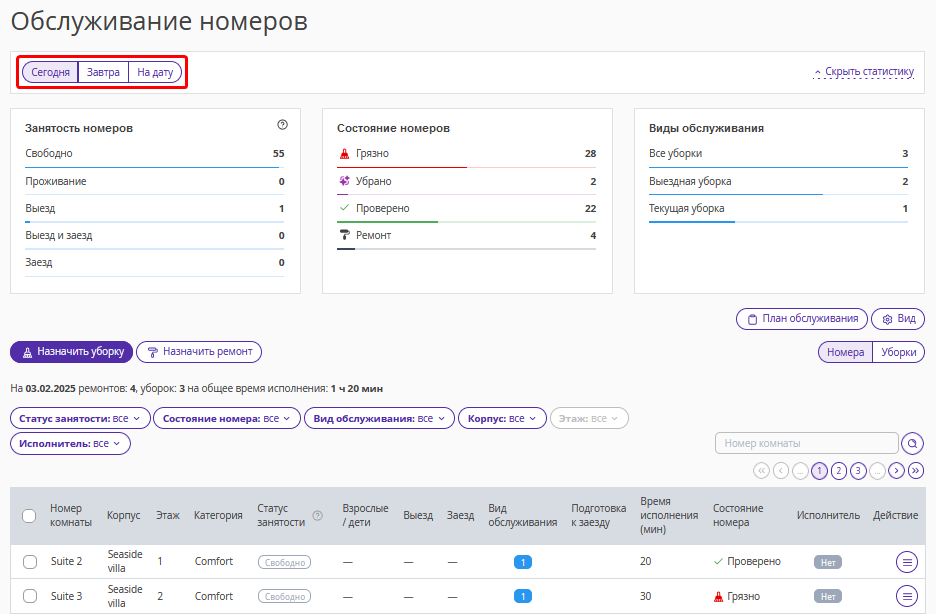Open action menu for Suite 2 row

tap(907, 562)
